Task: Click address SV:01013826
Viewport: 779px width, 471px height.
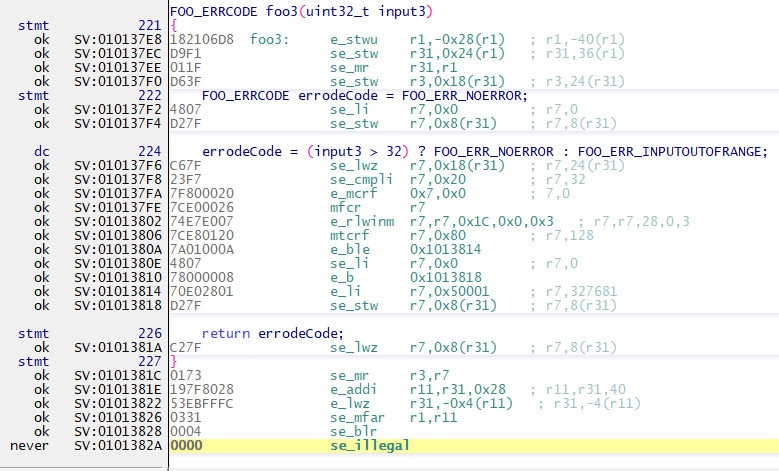Action: (118, 417)
